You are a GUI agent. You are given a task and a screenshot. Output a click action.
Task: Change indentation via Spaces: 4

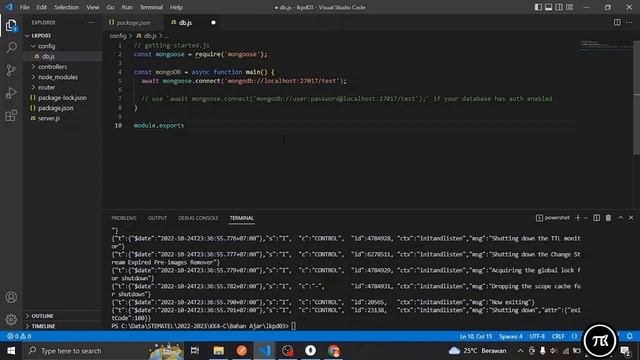(511, 336)
